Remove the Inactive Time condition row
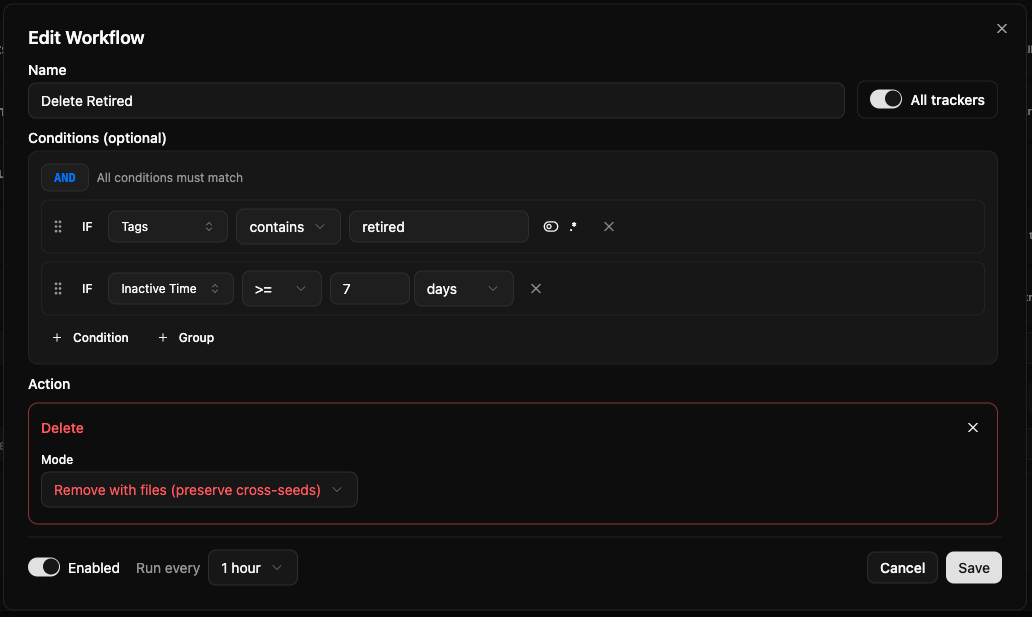This screenshot has height=617, width=1032. [x=536, y=289]
